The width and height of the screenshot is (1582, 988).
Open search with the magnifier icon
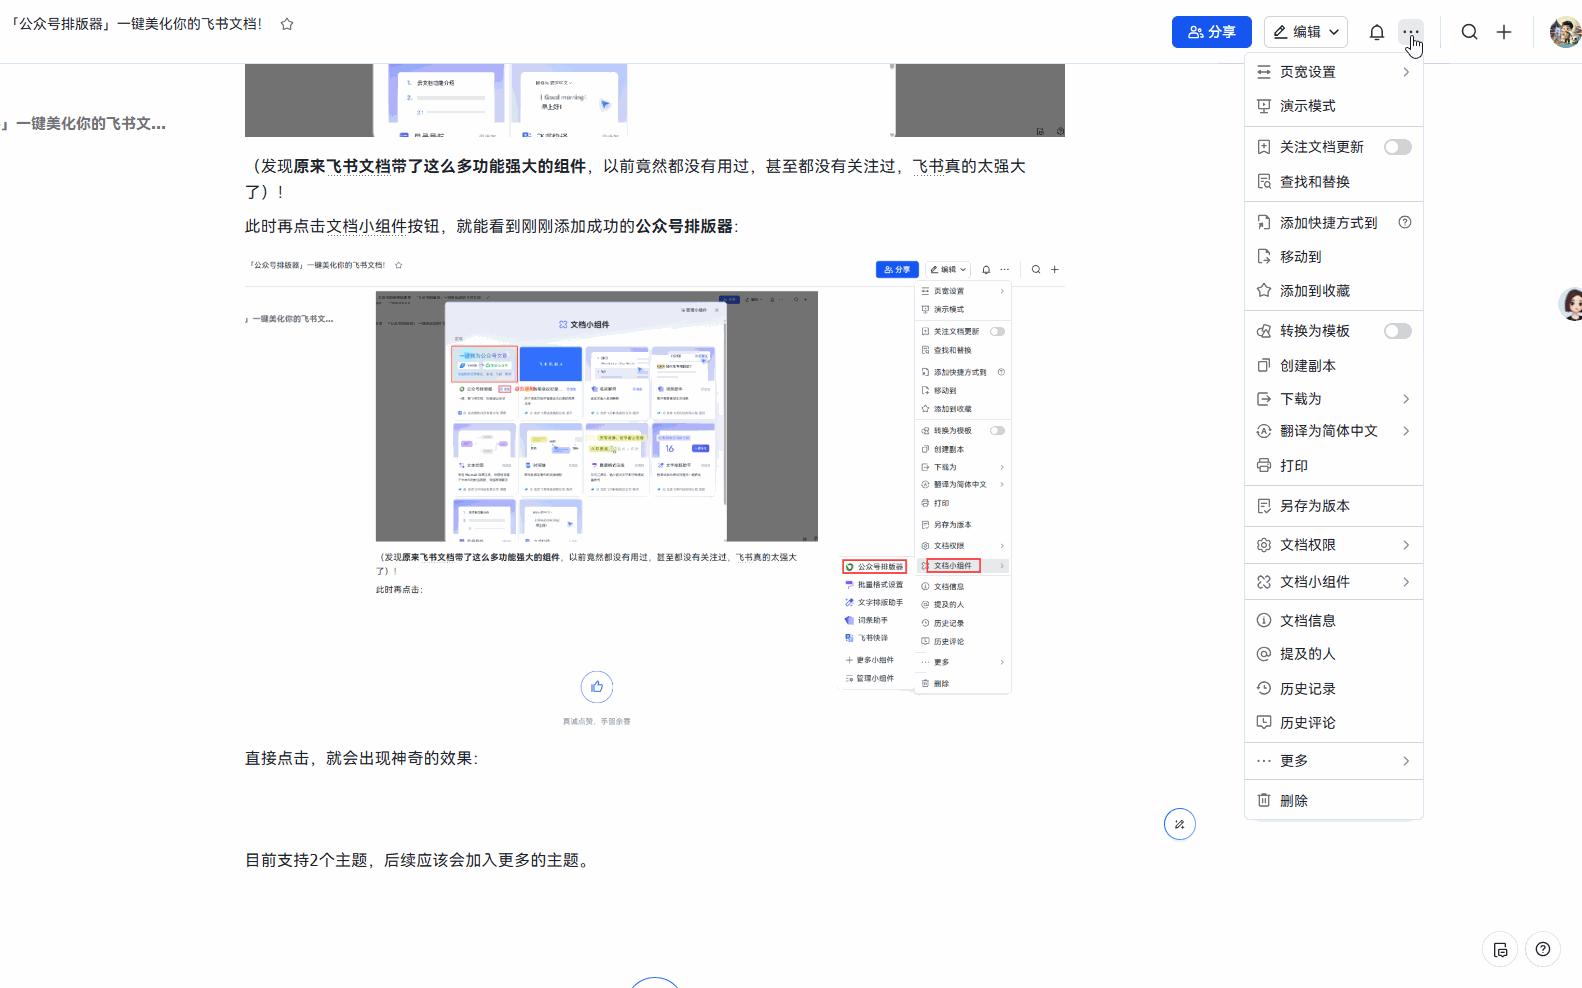click(x=1469, y=32)
